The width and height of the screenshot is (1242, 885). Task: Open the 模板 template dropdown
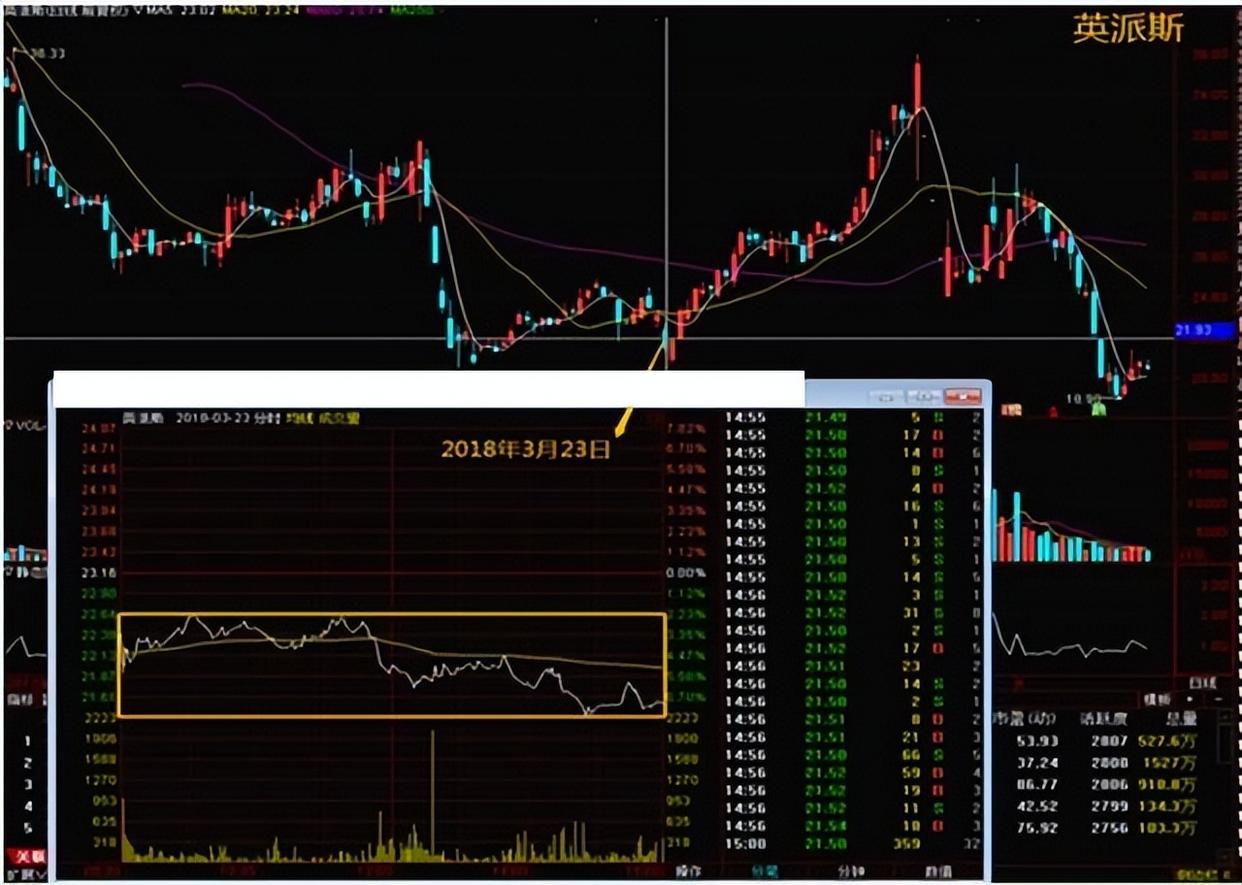[1157, 700]
